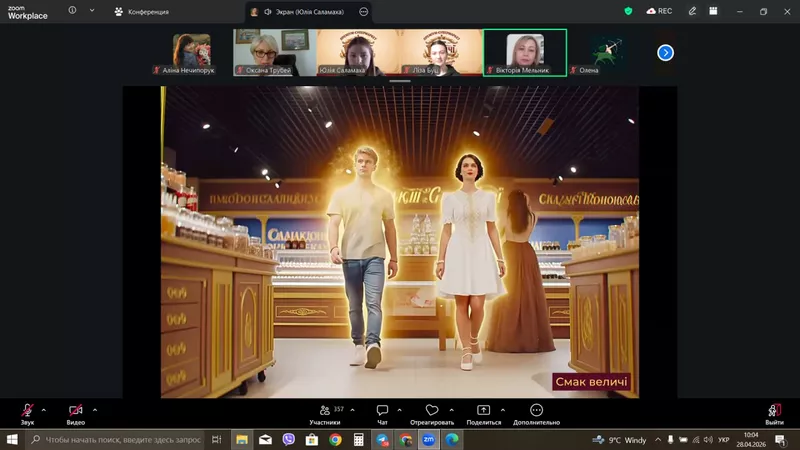Open audio options arrow next to Звук
Image resolution: width=800 pixels, height=450 pixels.
pos(44,410)
